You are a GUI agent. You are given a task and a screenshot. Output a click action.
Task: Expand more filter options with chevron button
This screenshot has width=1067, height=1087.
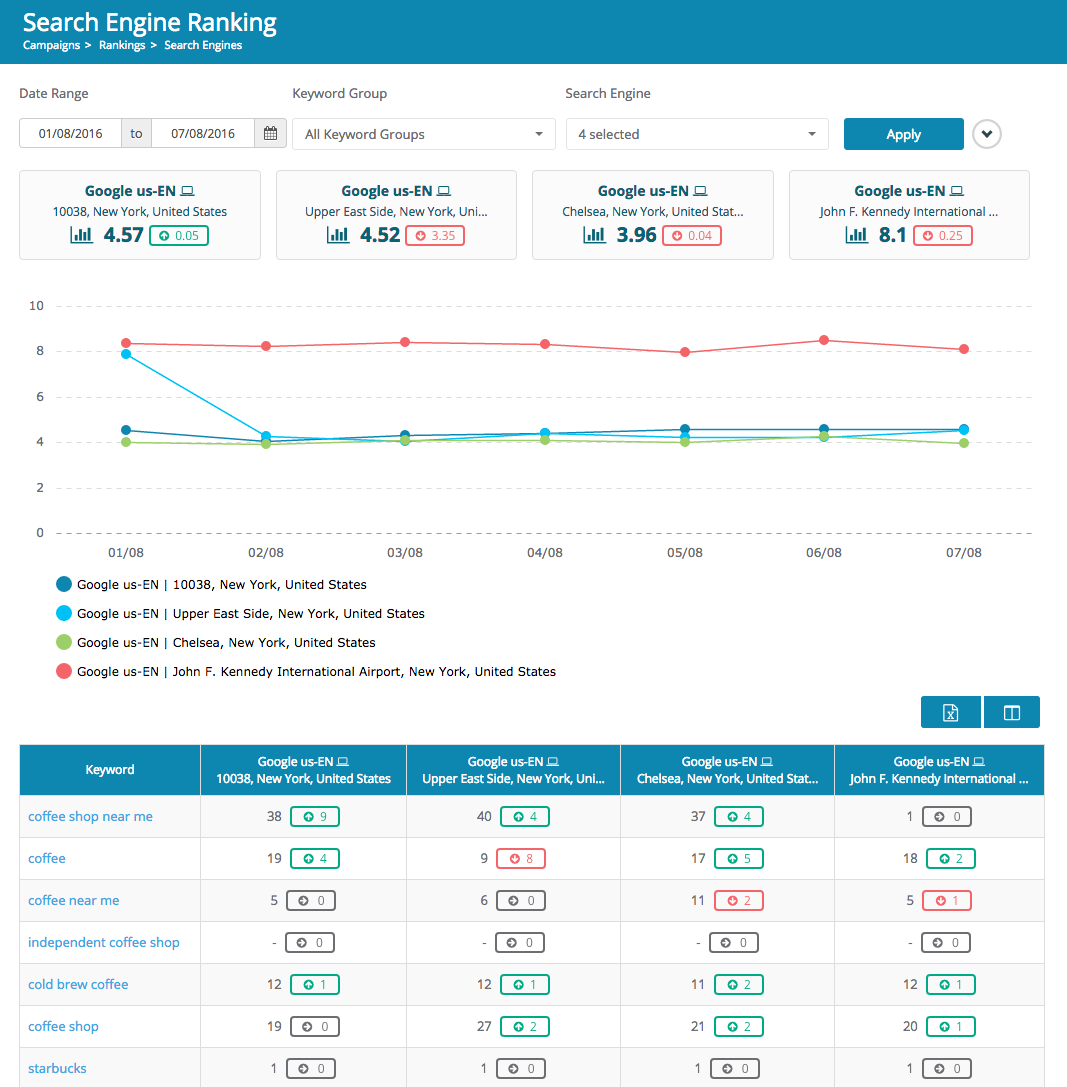click(987, 134)
